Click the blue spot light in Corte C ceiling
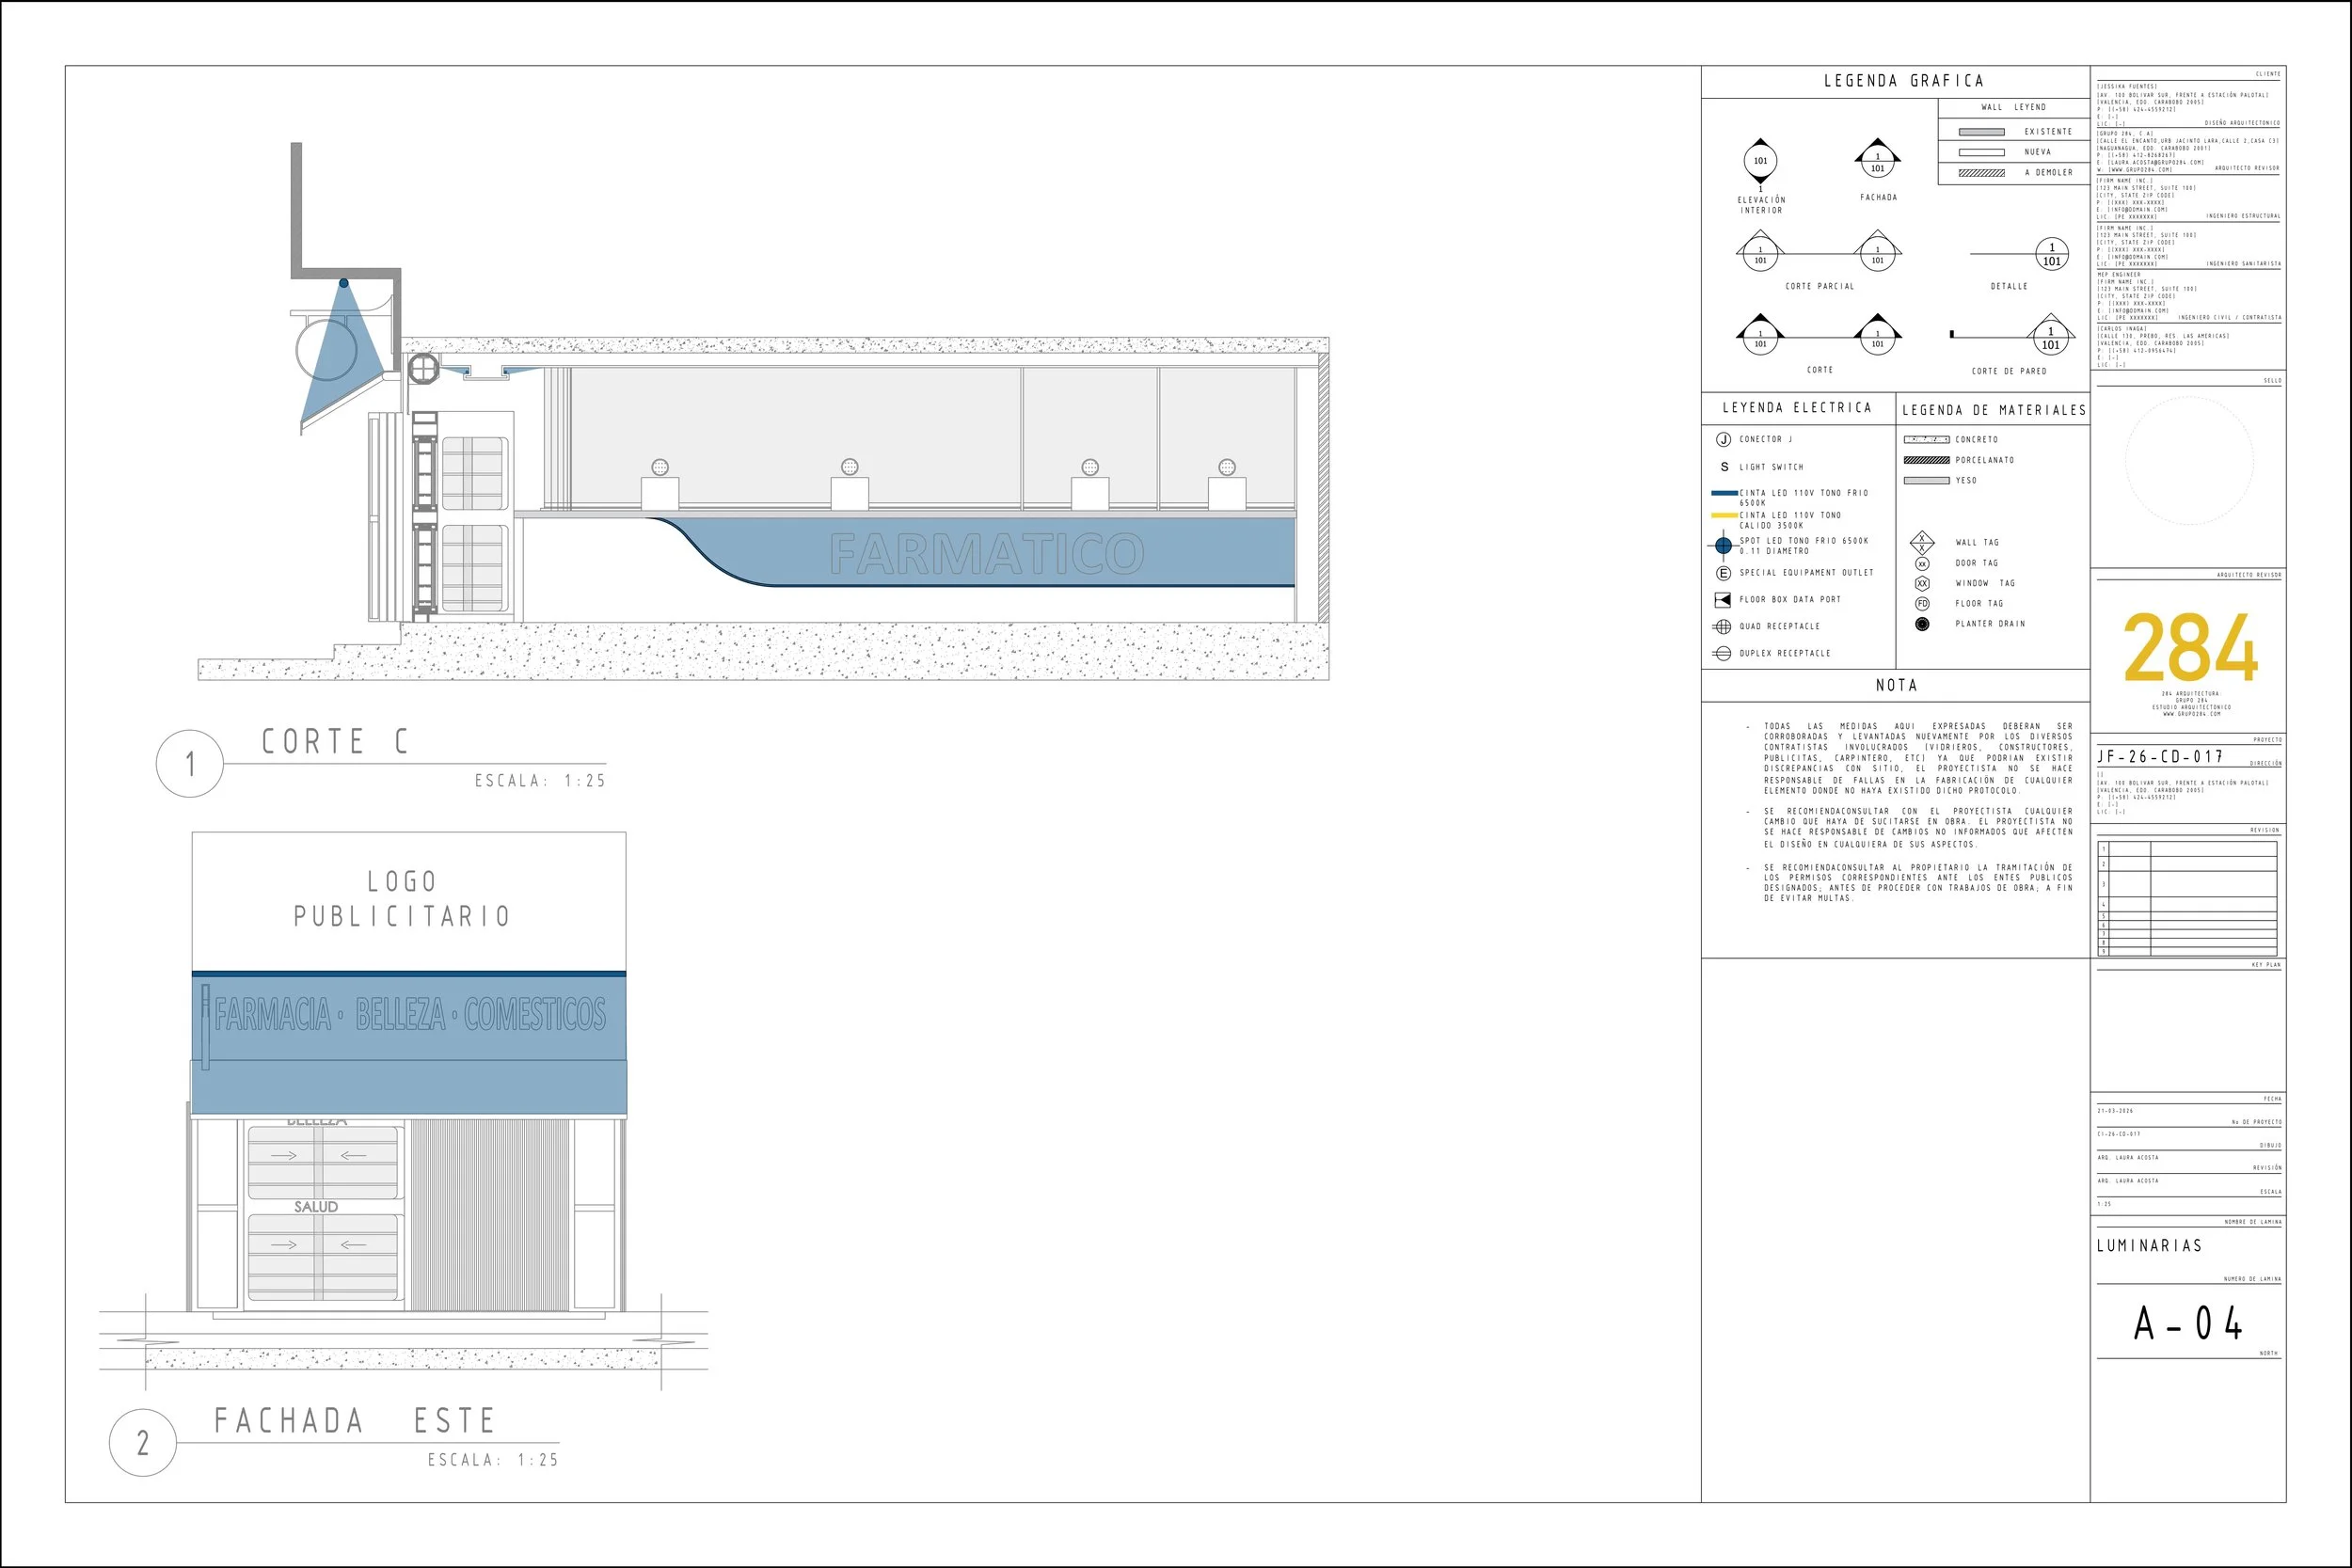 pyautogui.click(x=343, y=284)
